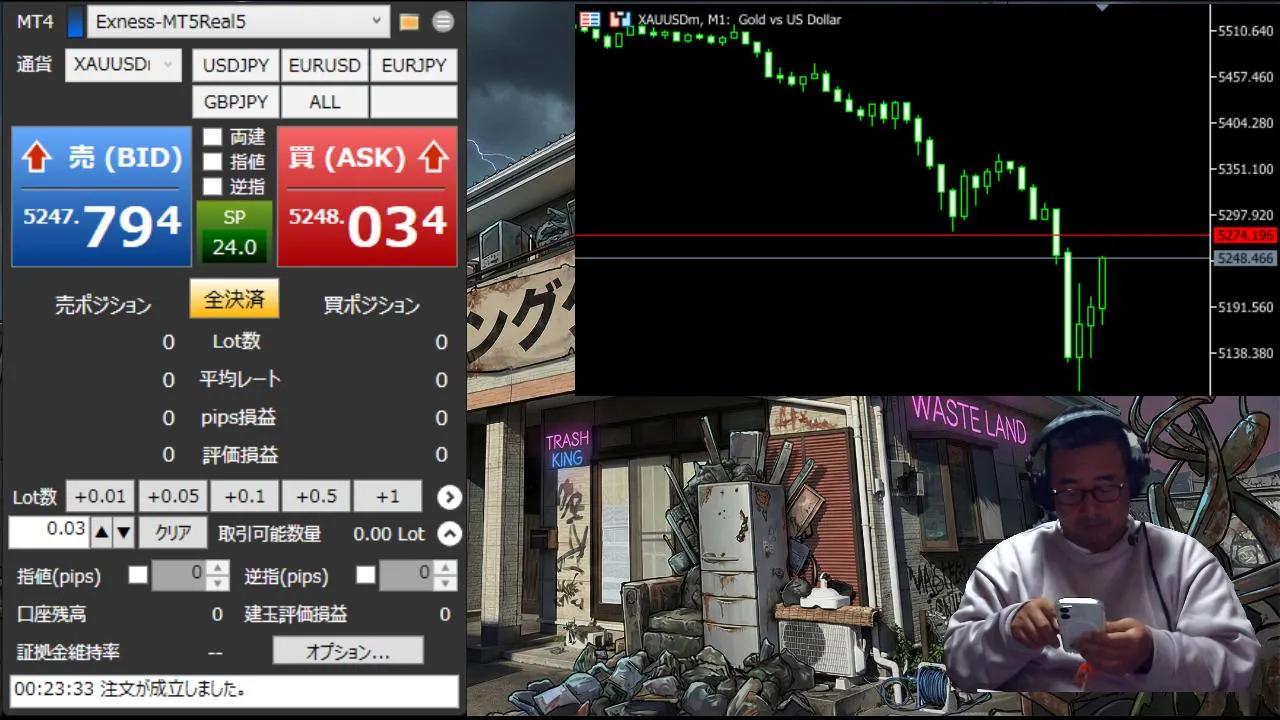Increase lot size with the black up arrow

pos(101,533)
